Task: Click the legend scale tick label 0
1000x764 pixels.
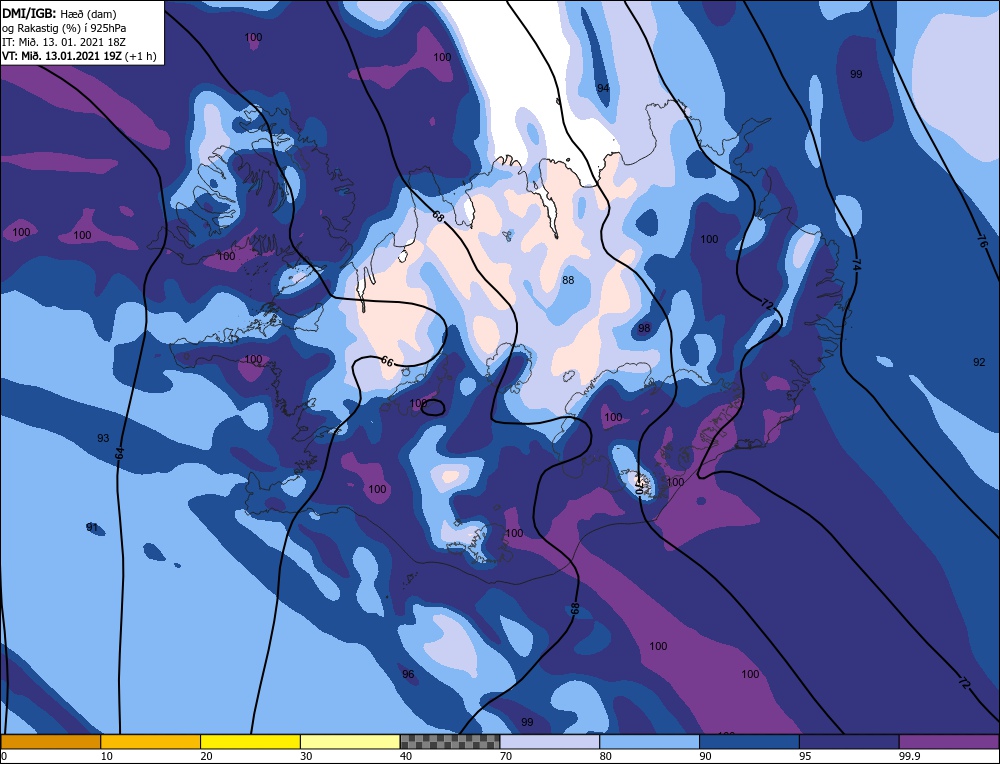Action: tap(4, 756)
